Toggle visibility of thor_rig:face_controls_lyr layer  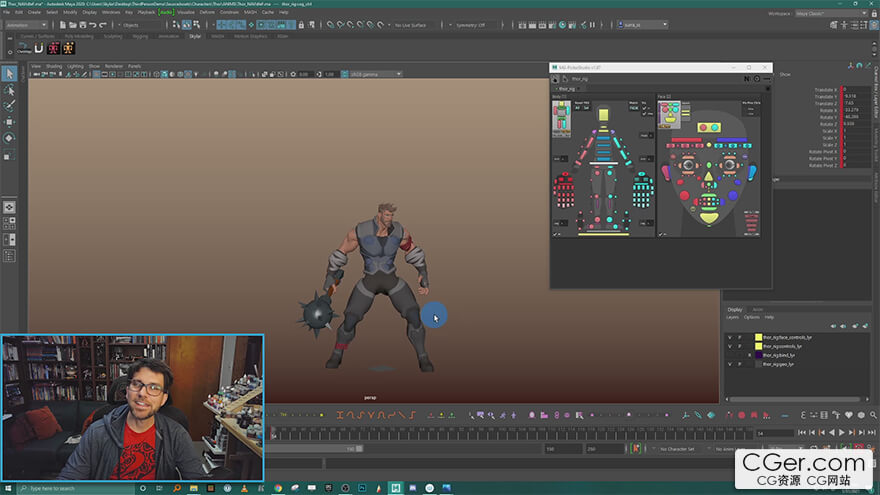(x=729, y=338)
